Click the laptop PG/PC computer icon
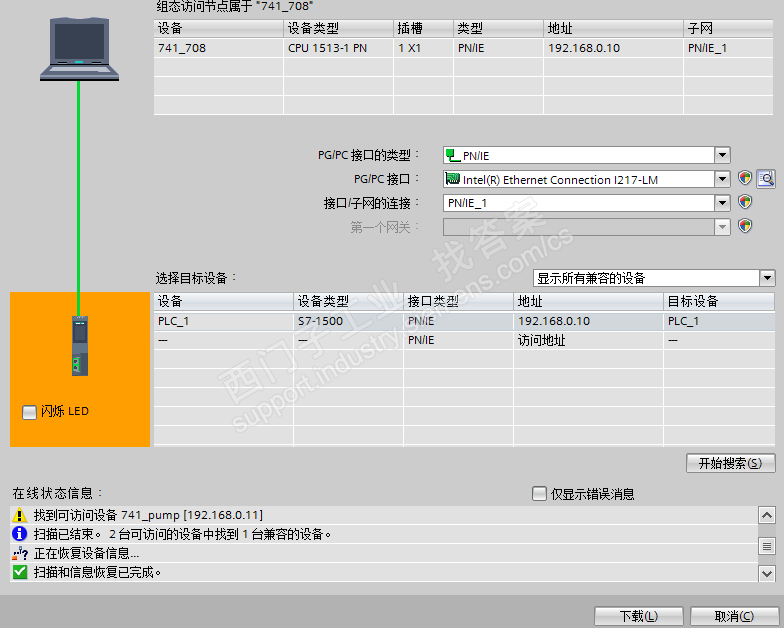The width and height of the screenshot is (784, 628). coord(80,48)
